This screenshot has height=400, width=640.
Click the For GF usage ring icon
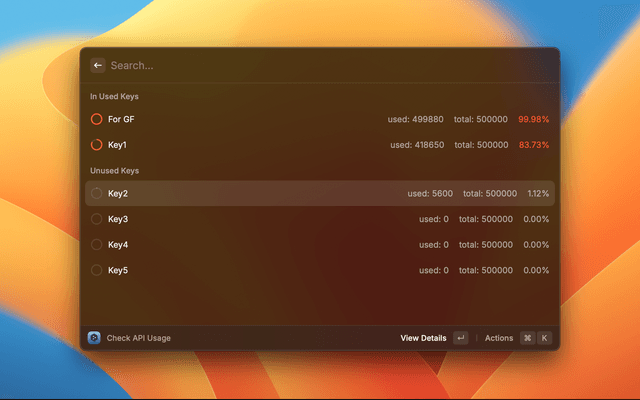click(97, 119)
